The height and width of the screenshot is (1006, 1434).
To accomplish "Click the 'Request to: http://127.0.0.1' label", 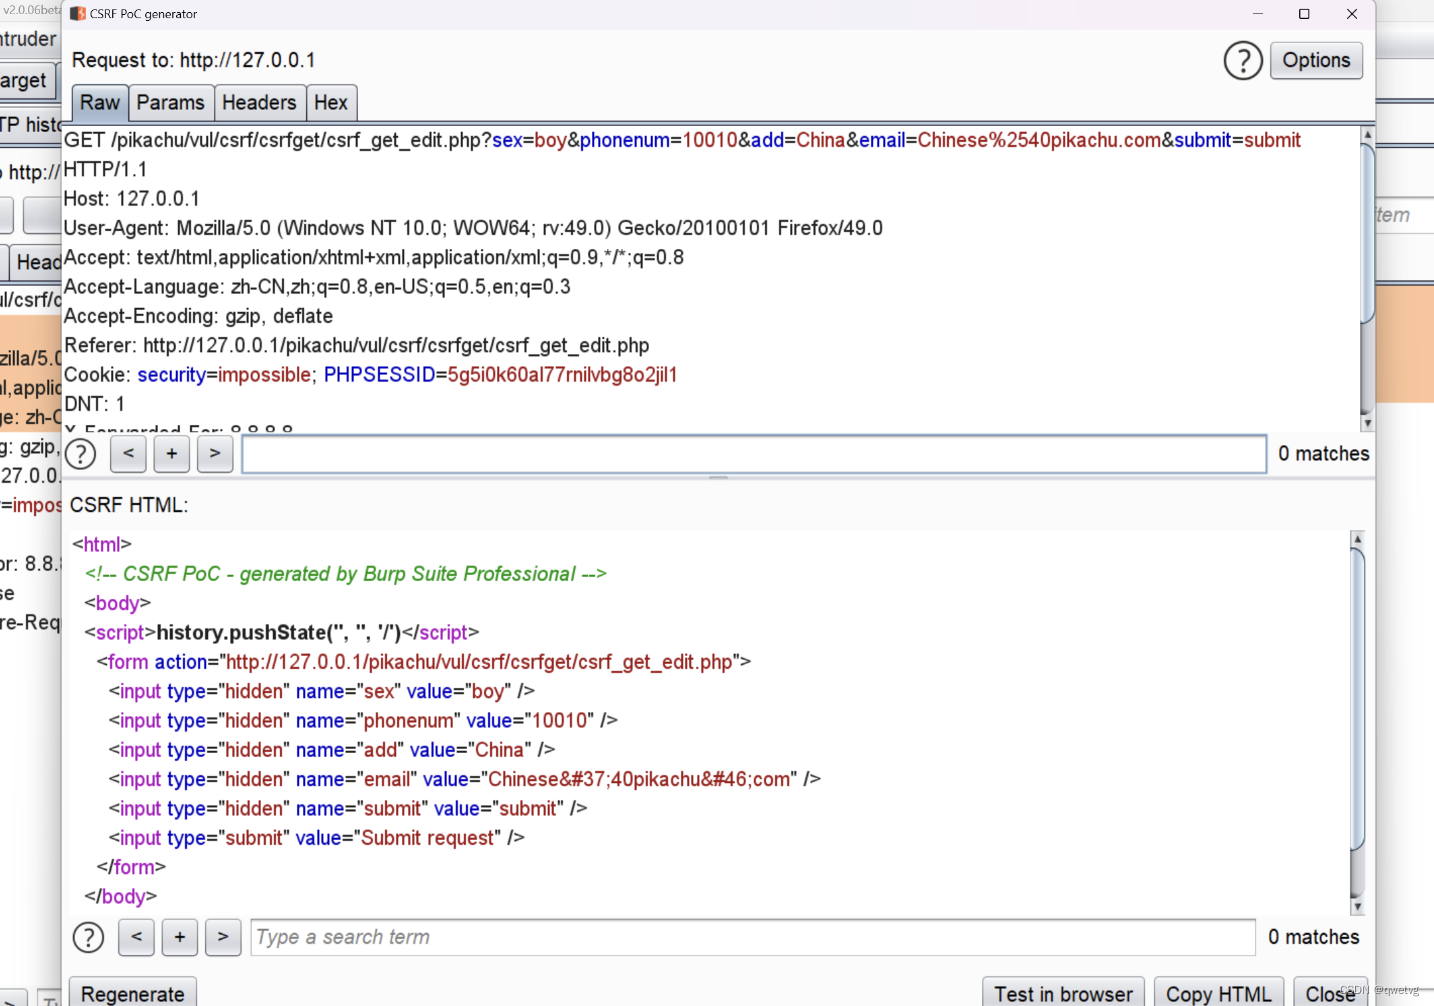I will pyautogui.click(x=194, y=60).
